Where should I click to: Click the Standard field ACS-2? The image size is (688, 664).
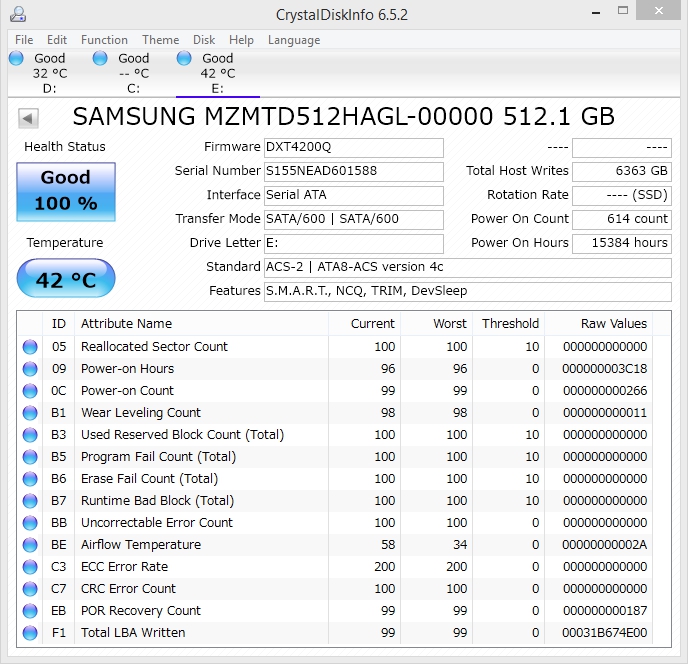tap(468, 267)
